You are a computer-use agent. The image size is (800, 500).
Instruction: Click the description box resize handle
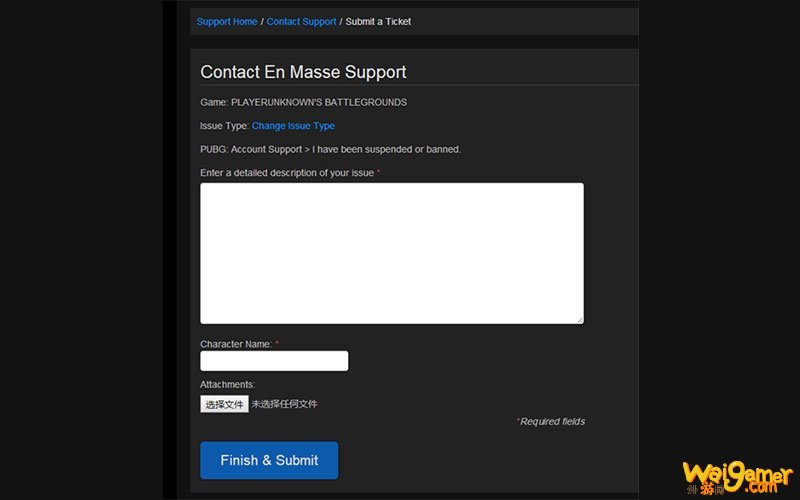click(580, 320)
